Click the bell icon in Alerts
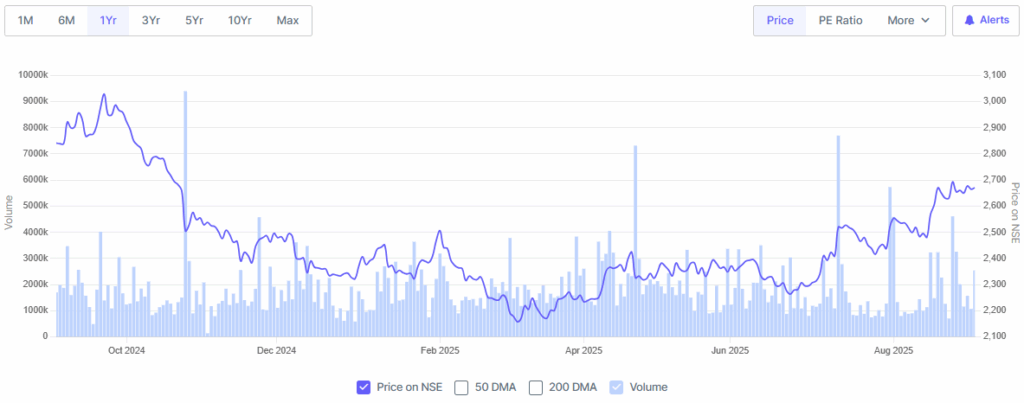Screen dimensions: 1024x403 pyautogui.click(x=969, y=20)
